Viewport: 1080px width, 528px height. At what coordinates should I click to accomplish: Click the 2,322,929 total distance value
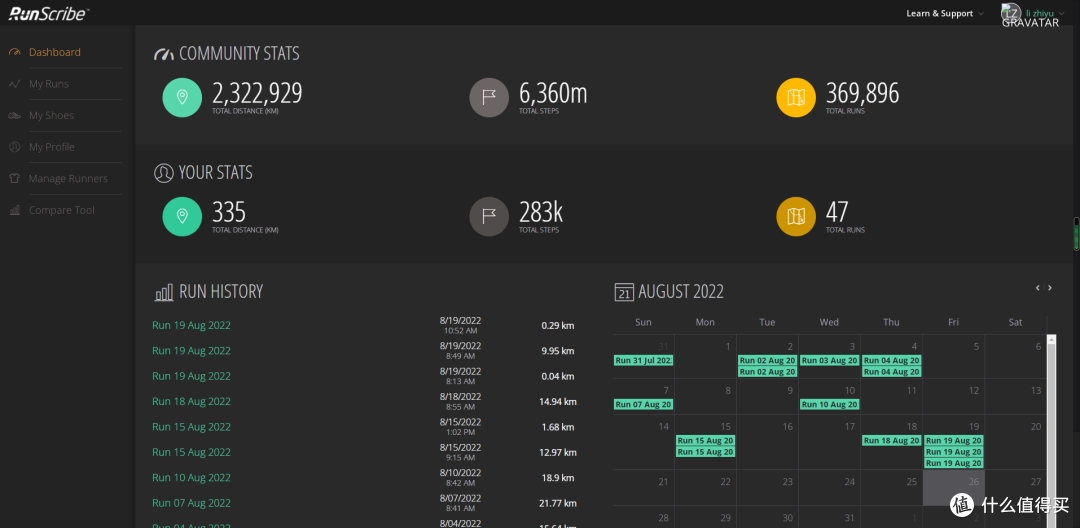257,94
